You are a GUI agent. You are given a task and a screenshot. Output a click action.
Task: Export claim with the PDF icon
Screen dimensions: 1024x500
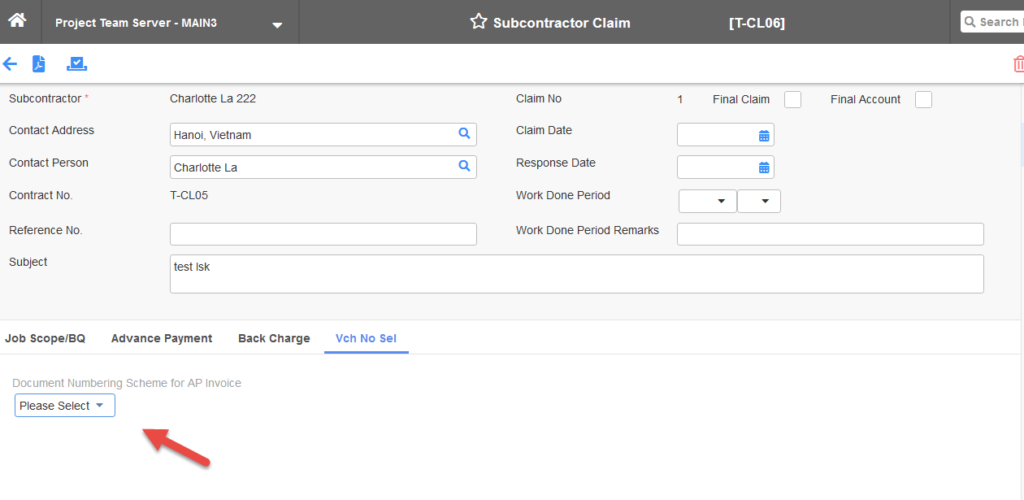pyautogui.click(x=39, y=64)
